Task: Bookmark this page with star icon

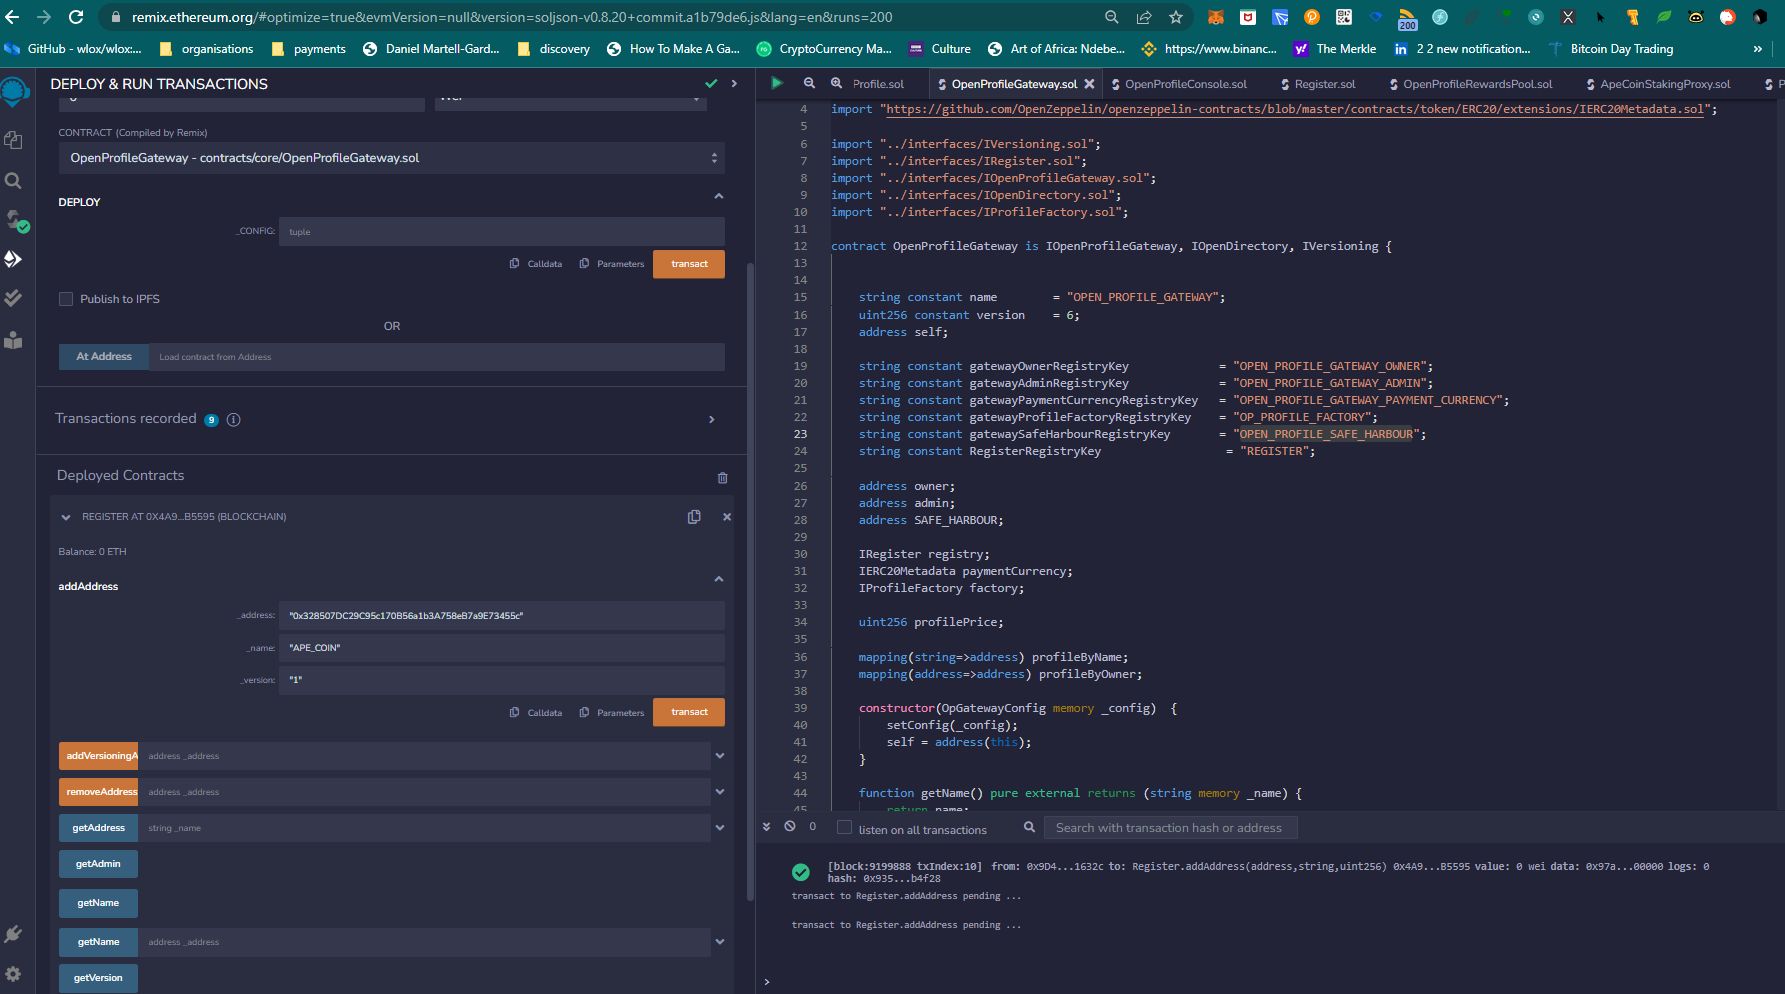Action: [1176, 17]
